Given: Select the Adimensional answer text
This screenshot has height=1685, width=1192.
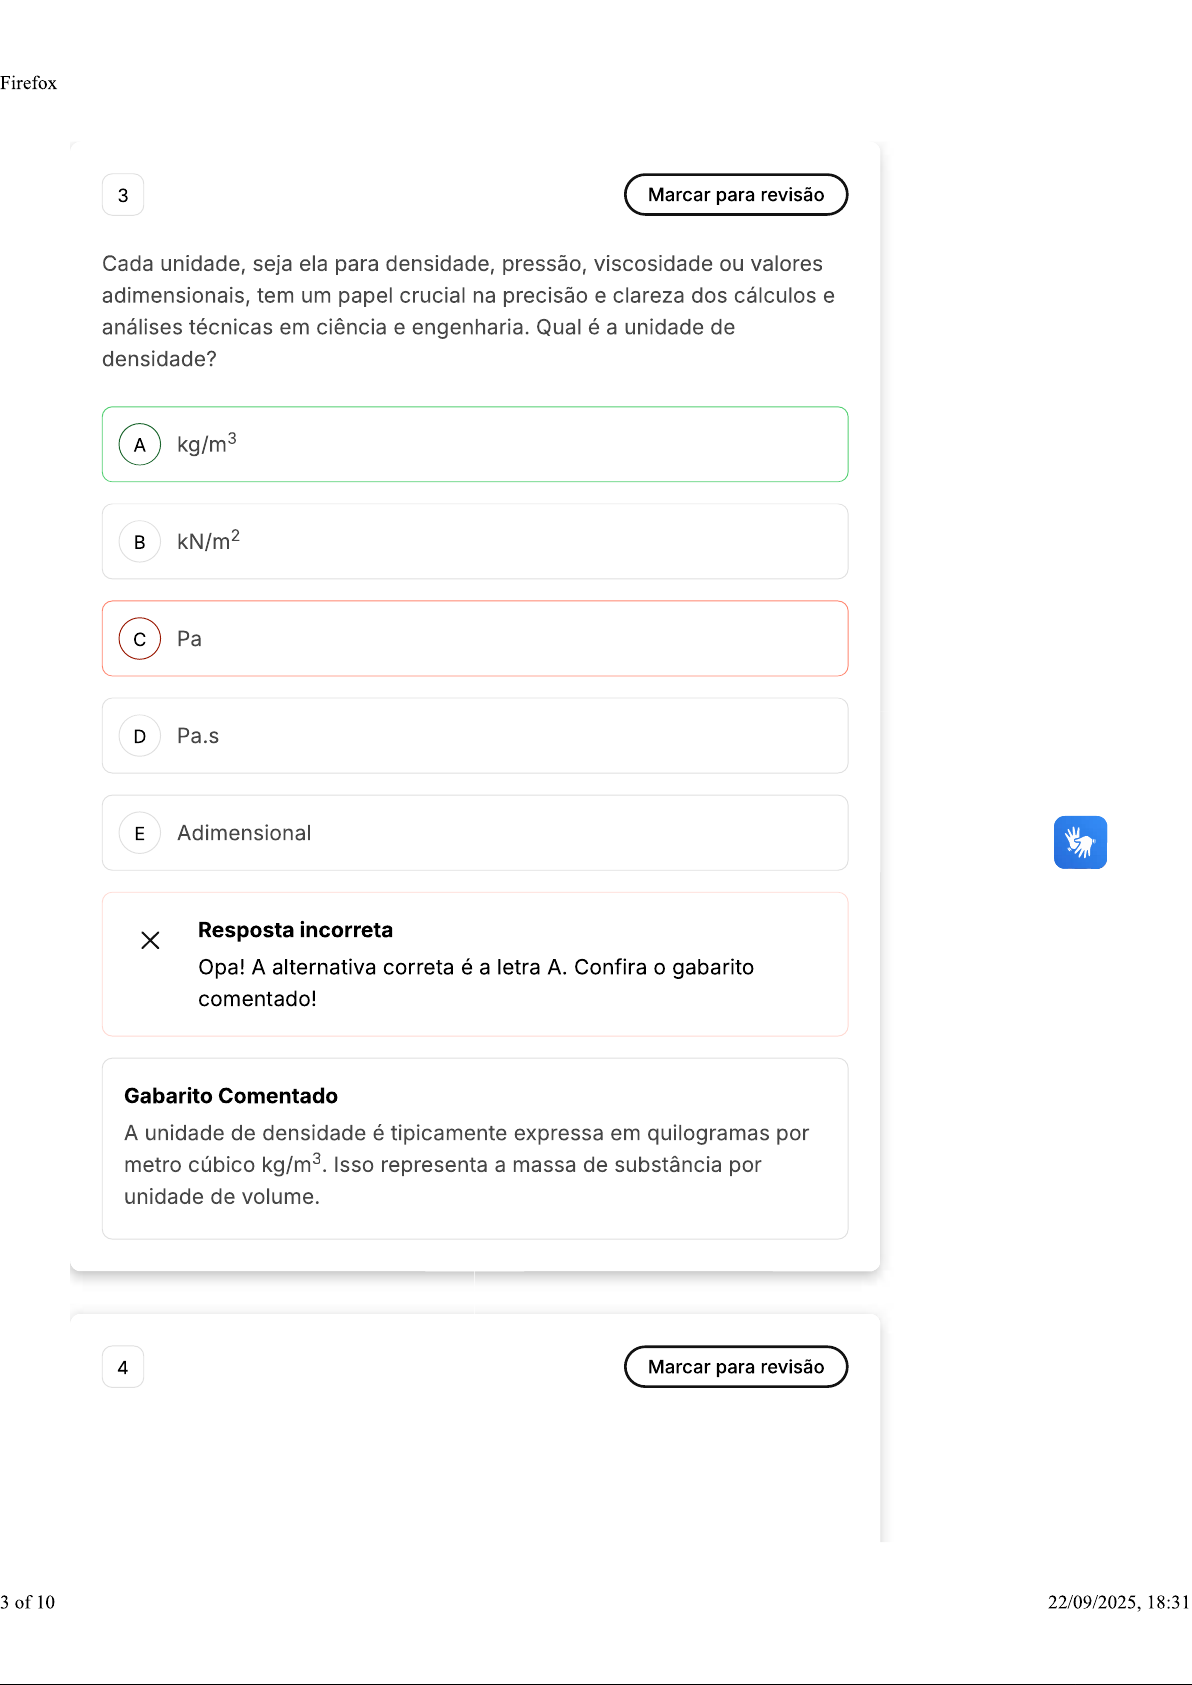Looking at the screenshot, I should 244,833.
